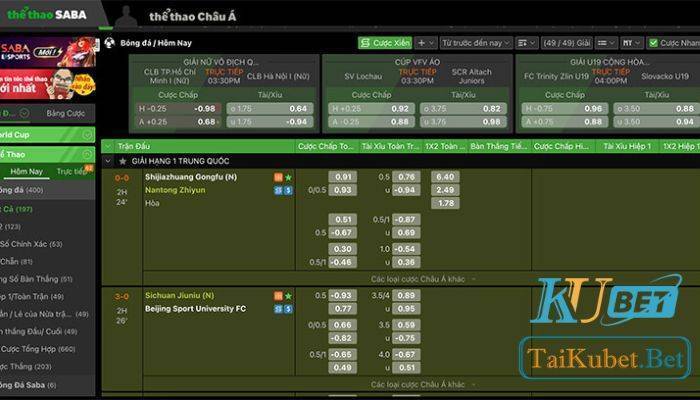Star the Giải Hạng 1 Trung Quốc league
700x400 pixels.
(x=123, y=161)
